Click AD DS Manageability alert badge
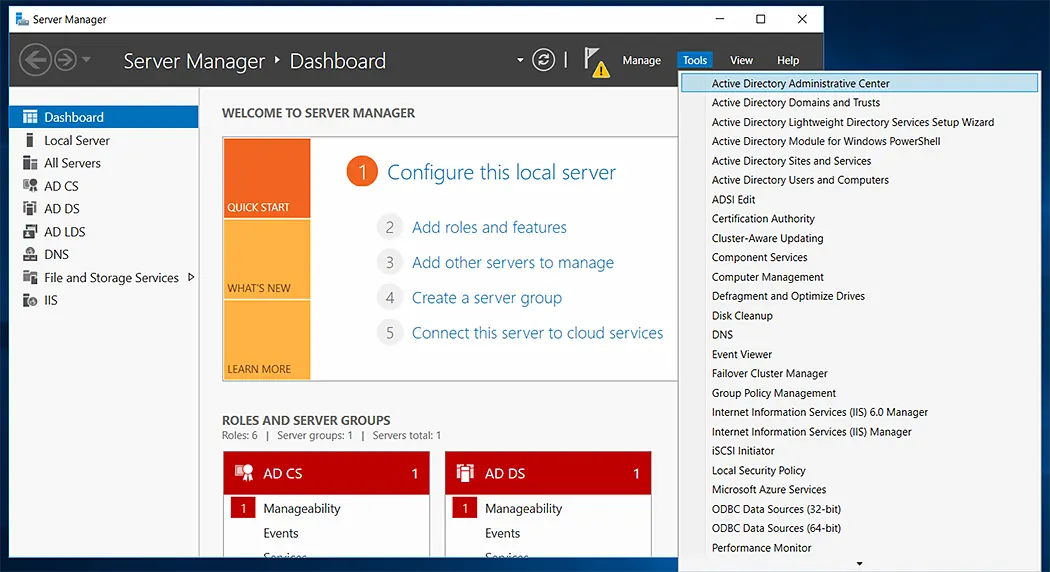1050x572 pixels. coord(465,508)
